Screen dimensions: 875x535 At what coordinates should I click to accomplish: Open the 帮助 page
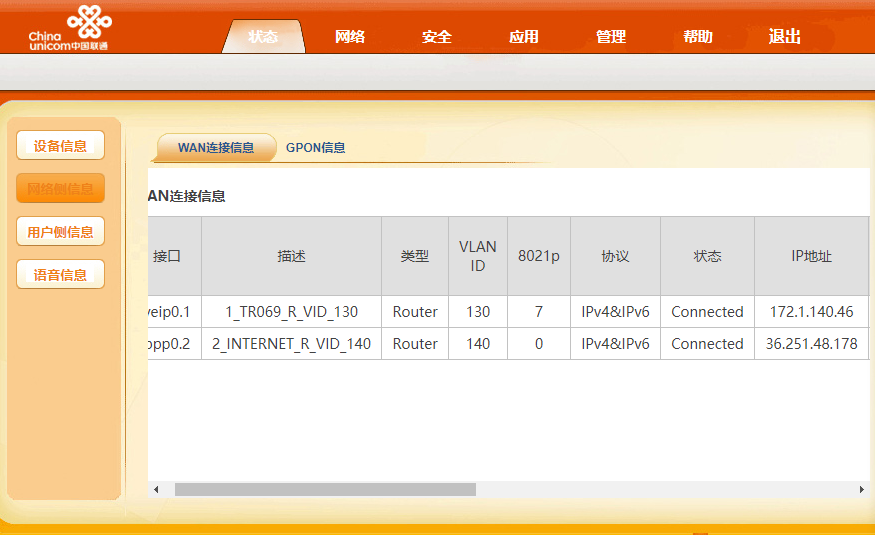tap(698, 37)
